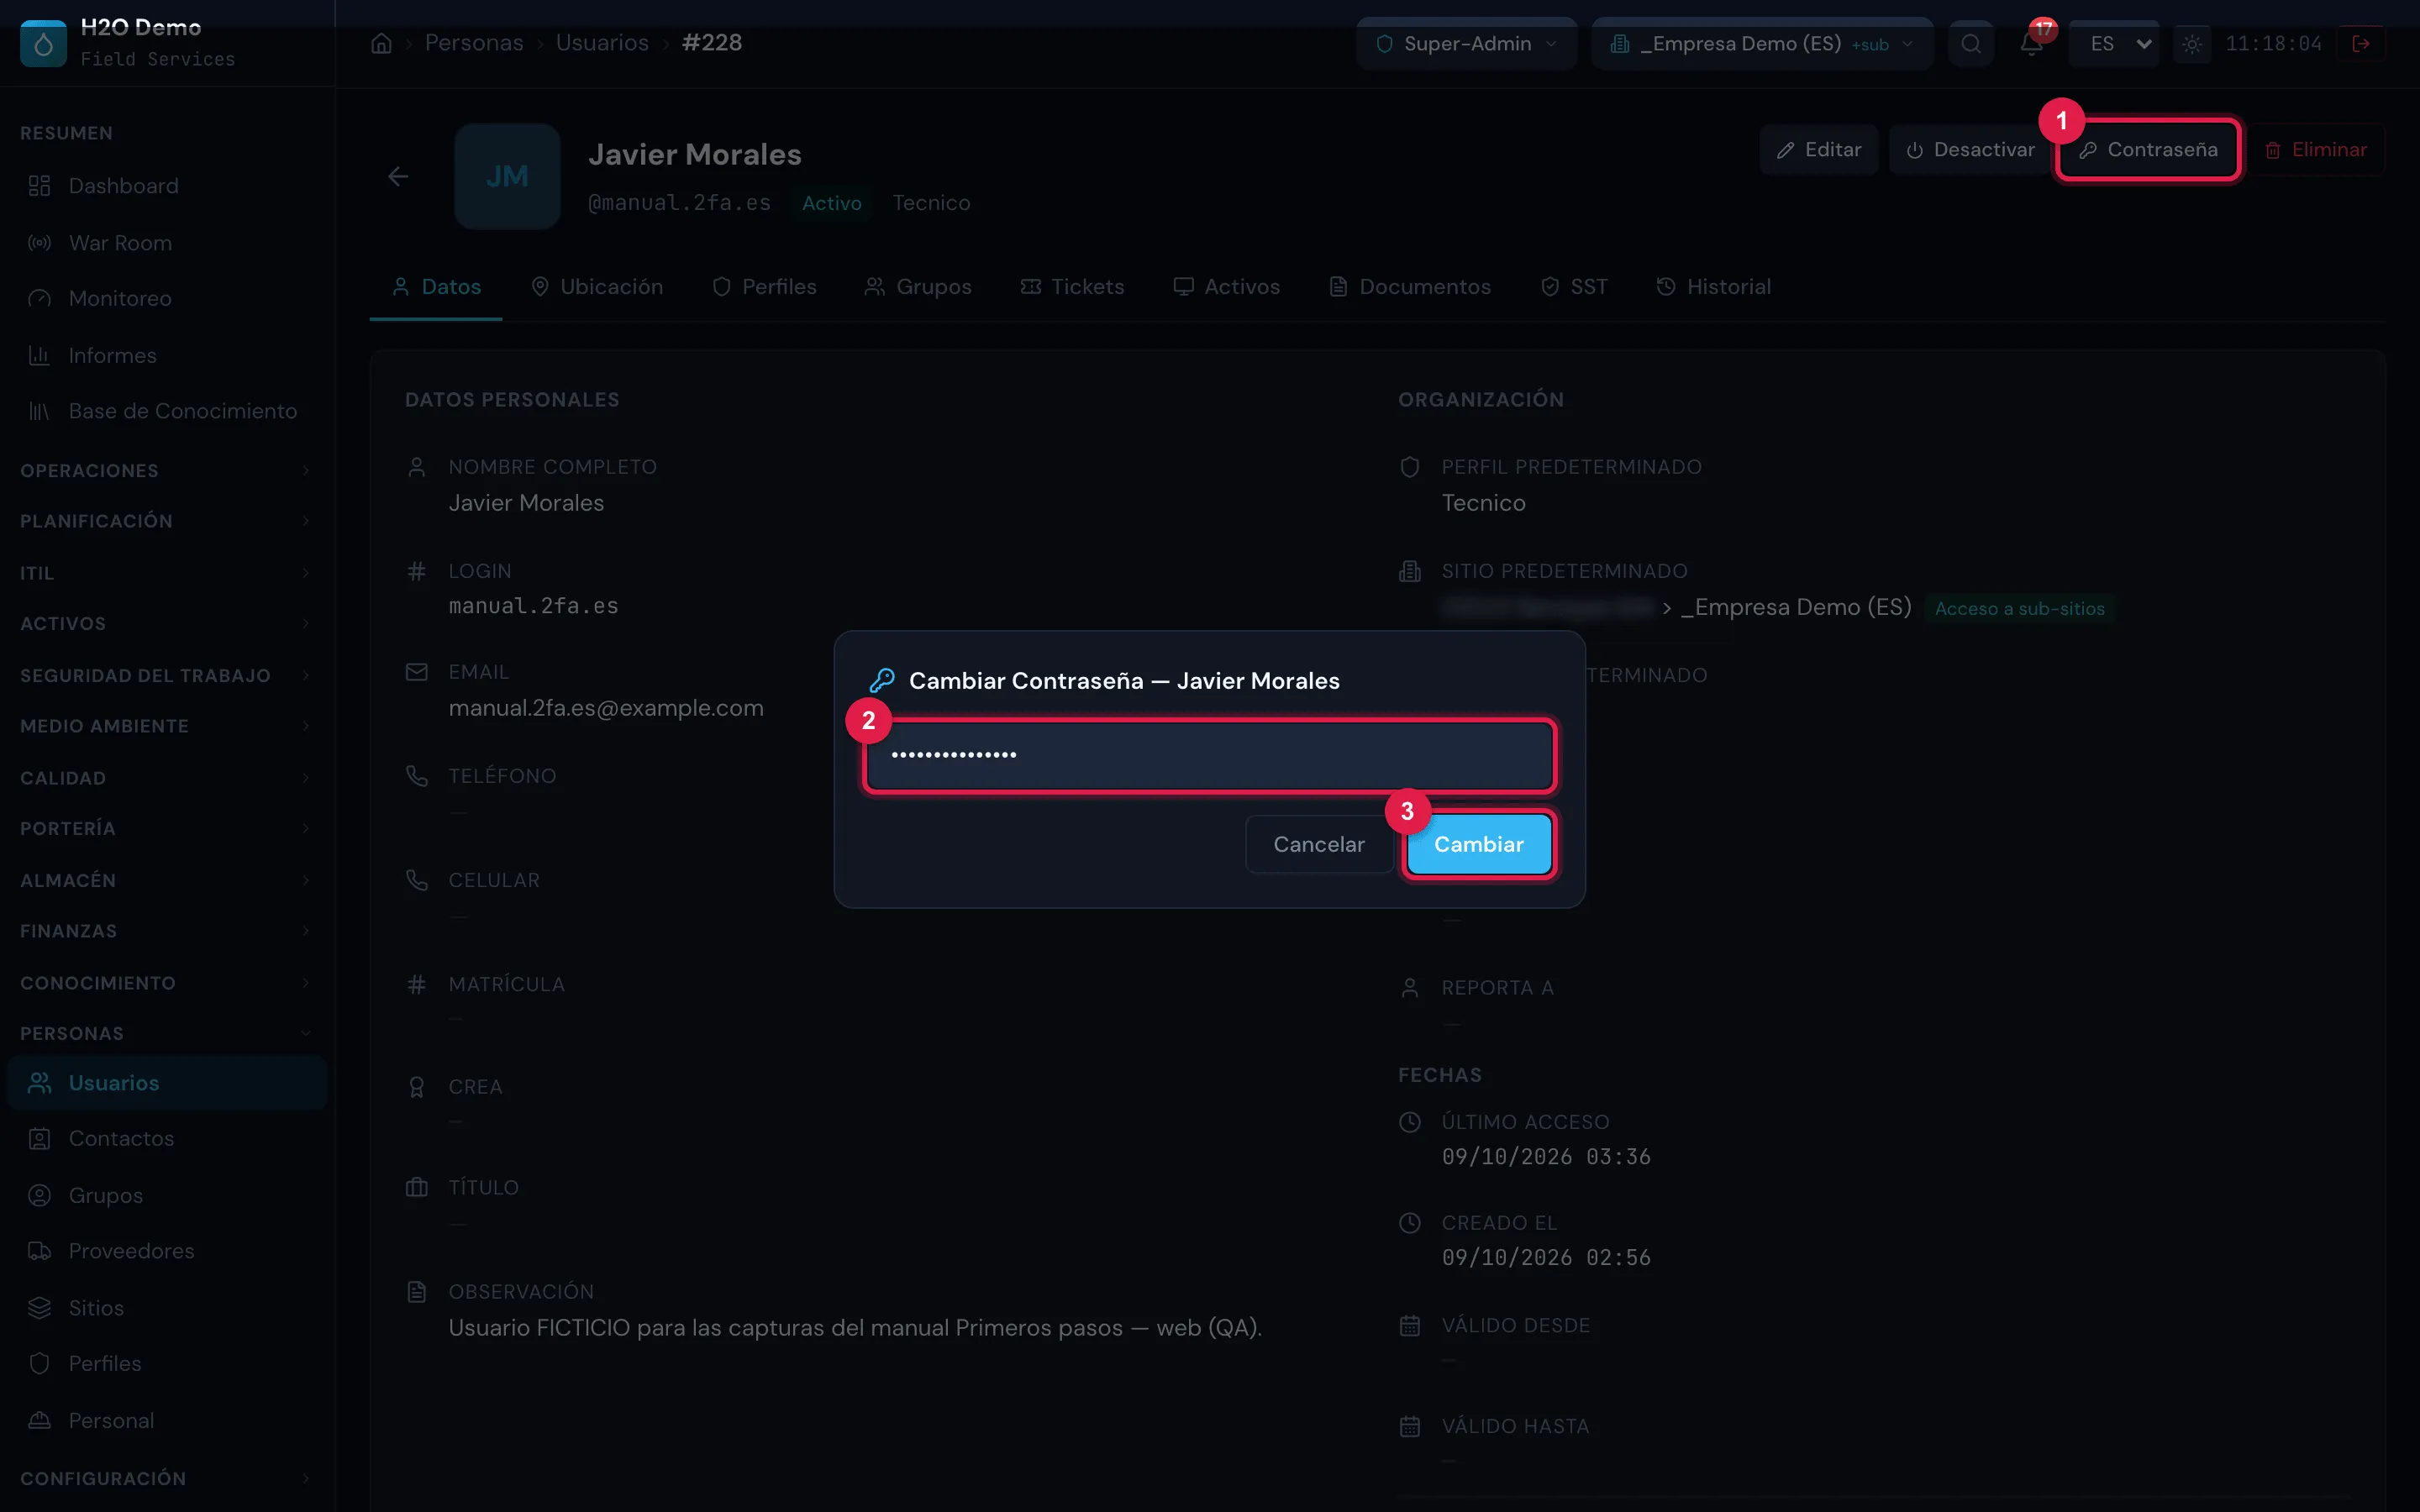This screenshot has width=2420, height=1512.
Task: Open Proveedores in the sidebar
Action: (x=166, y=1251)
